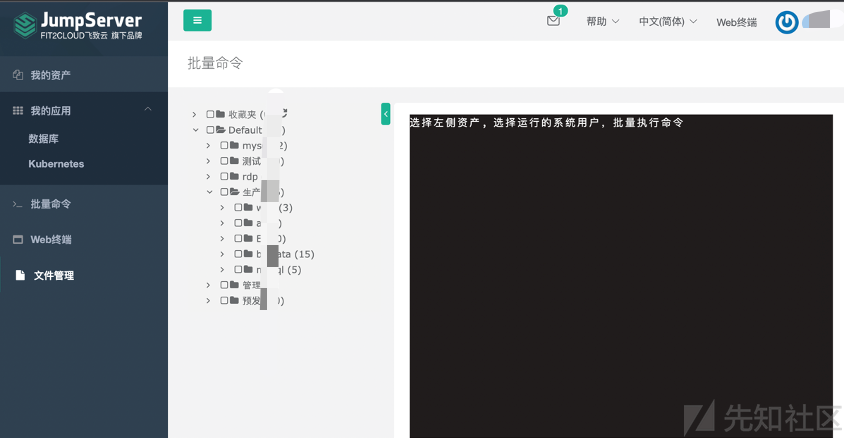Select the Default tree label

pyautogui.click(x=245, y=130)
